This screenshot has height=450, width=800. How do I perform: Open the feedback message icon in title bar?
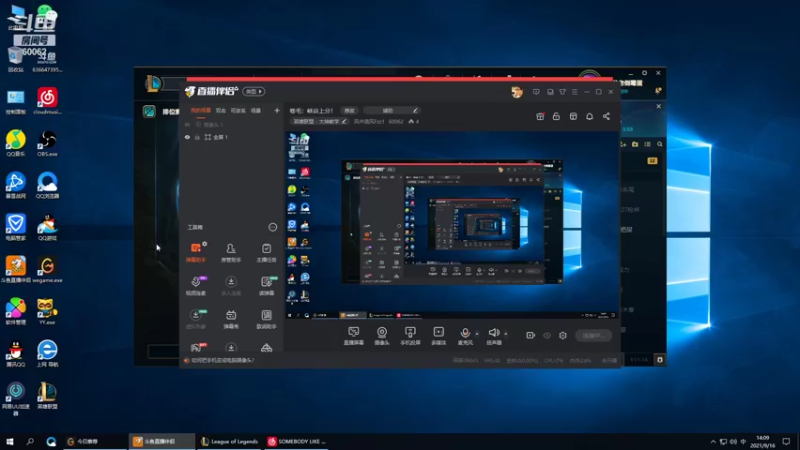536,92
